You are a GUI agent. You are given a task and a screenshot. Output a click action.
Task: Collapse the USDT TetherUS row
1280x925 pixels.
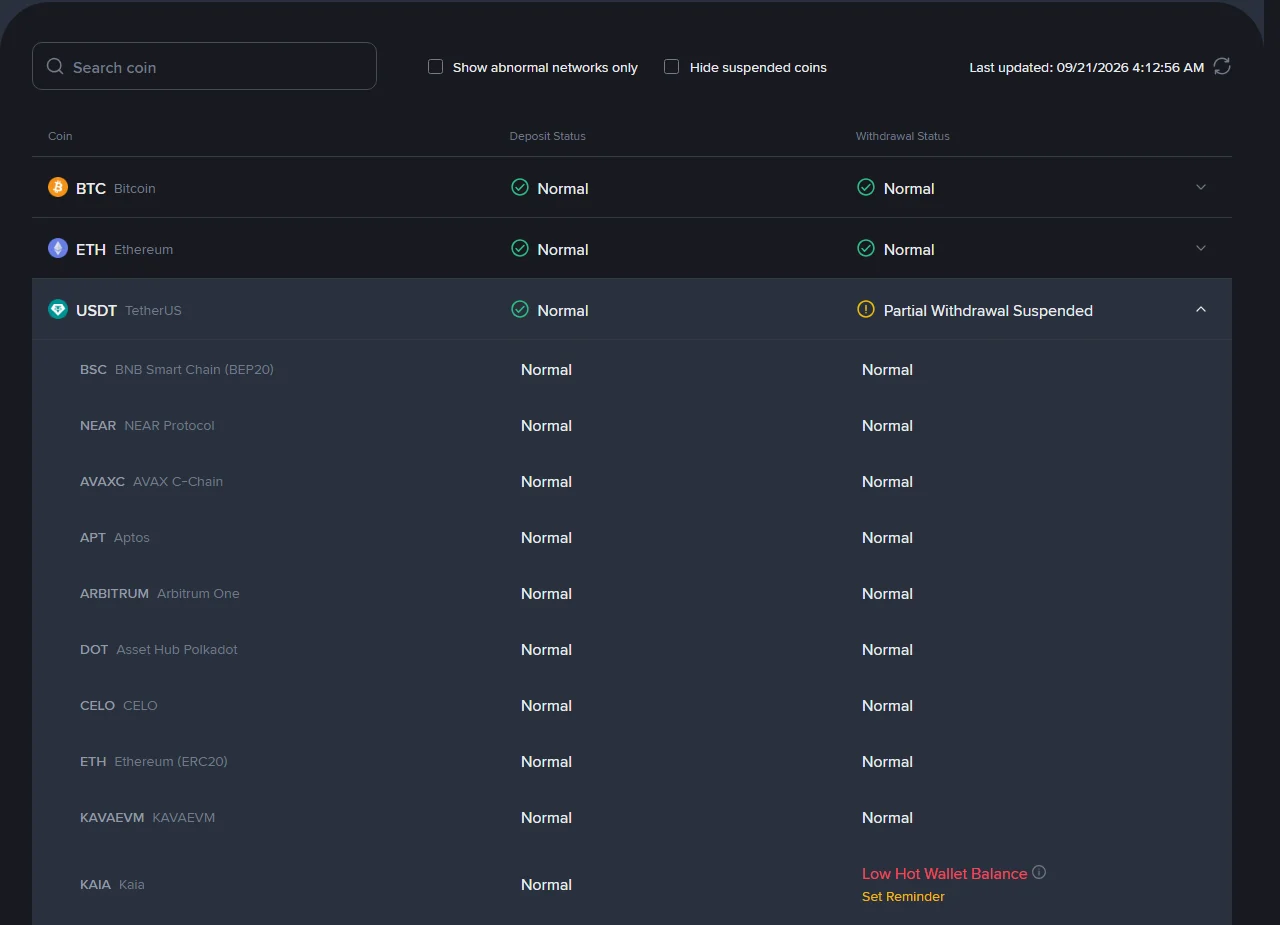(1201, 310)
